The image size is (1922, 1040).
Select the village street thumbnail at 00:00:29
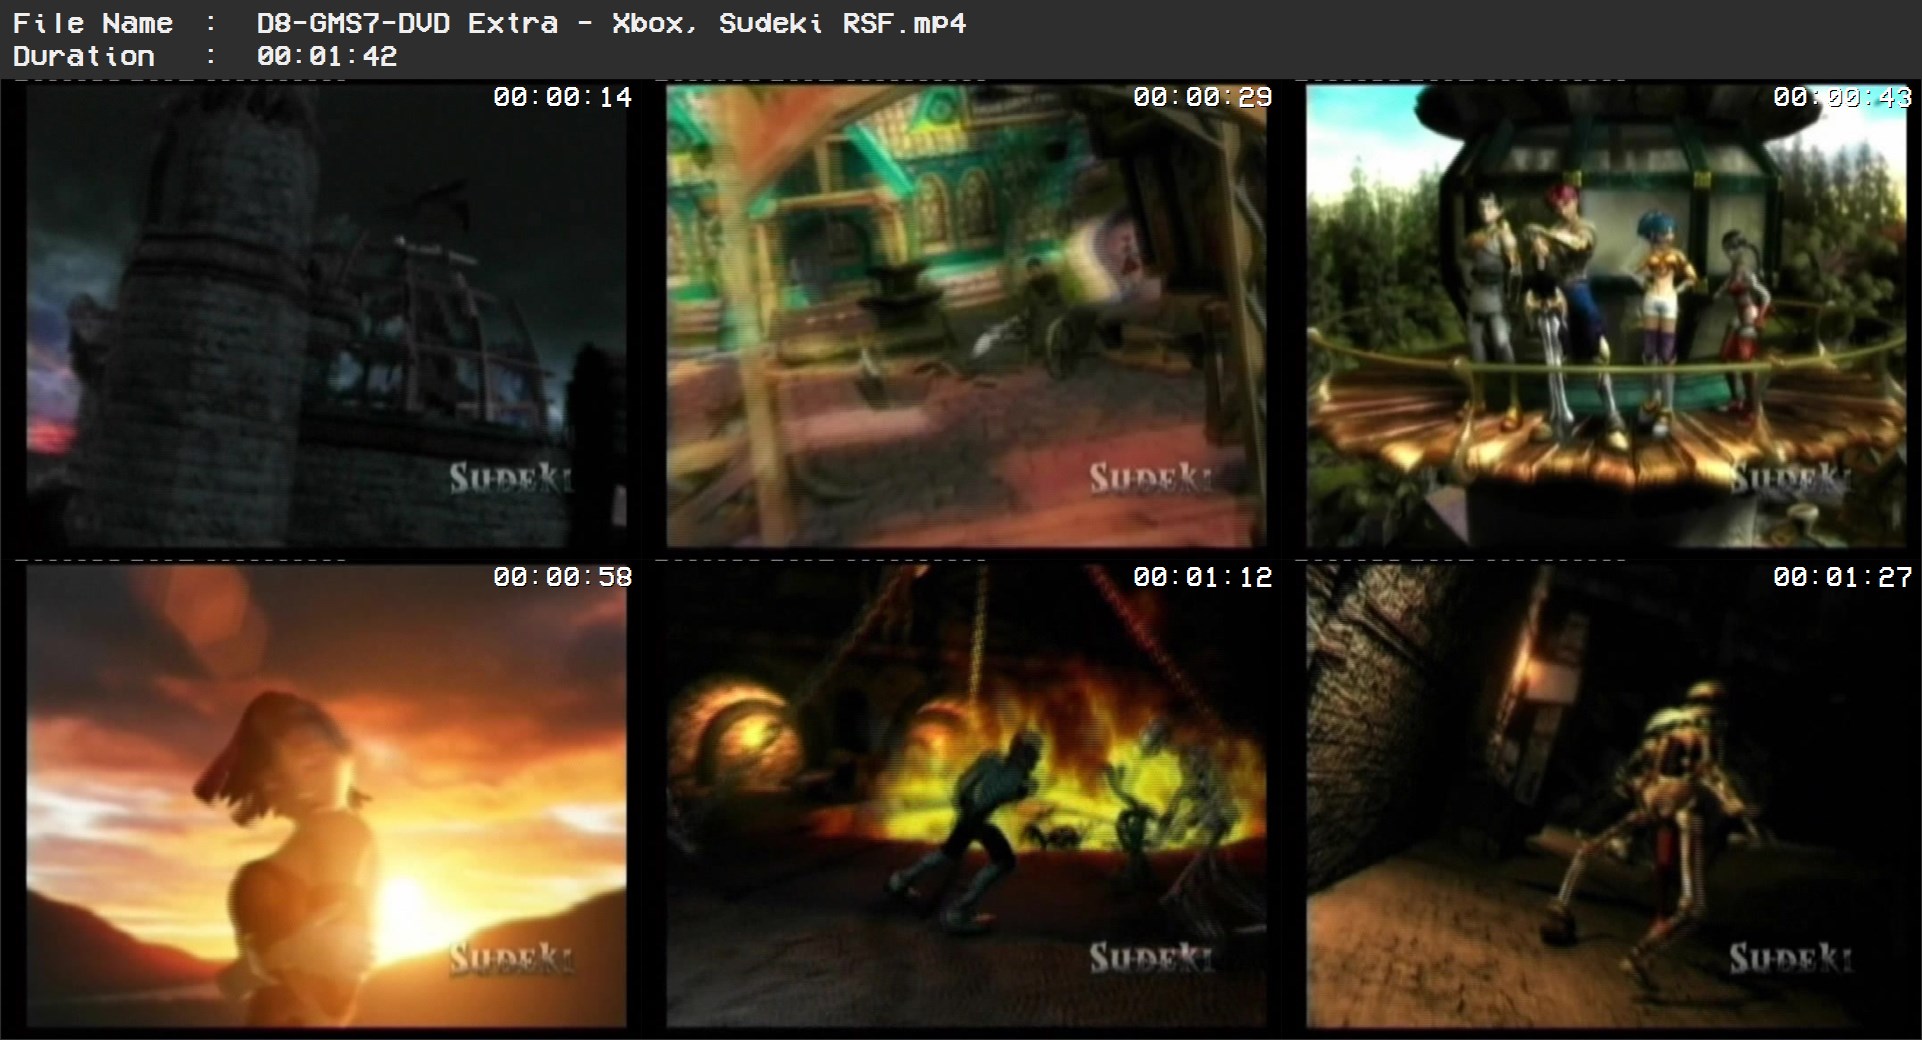point(965,315)
